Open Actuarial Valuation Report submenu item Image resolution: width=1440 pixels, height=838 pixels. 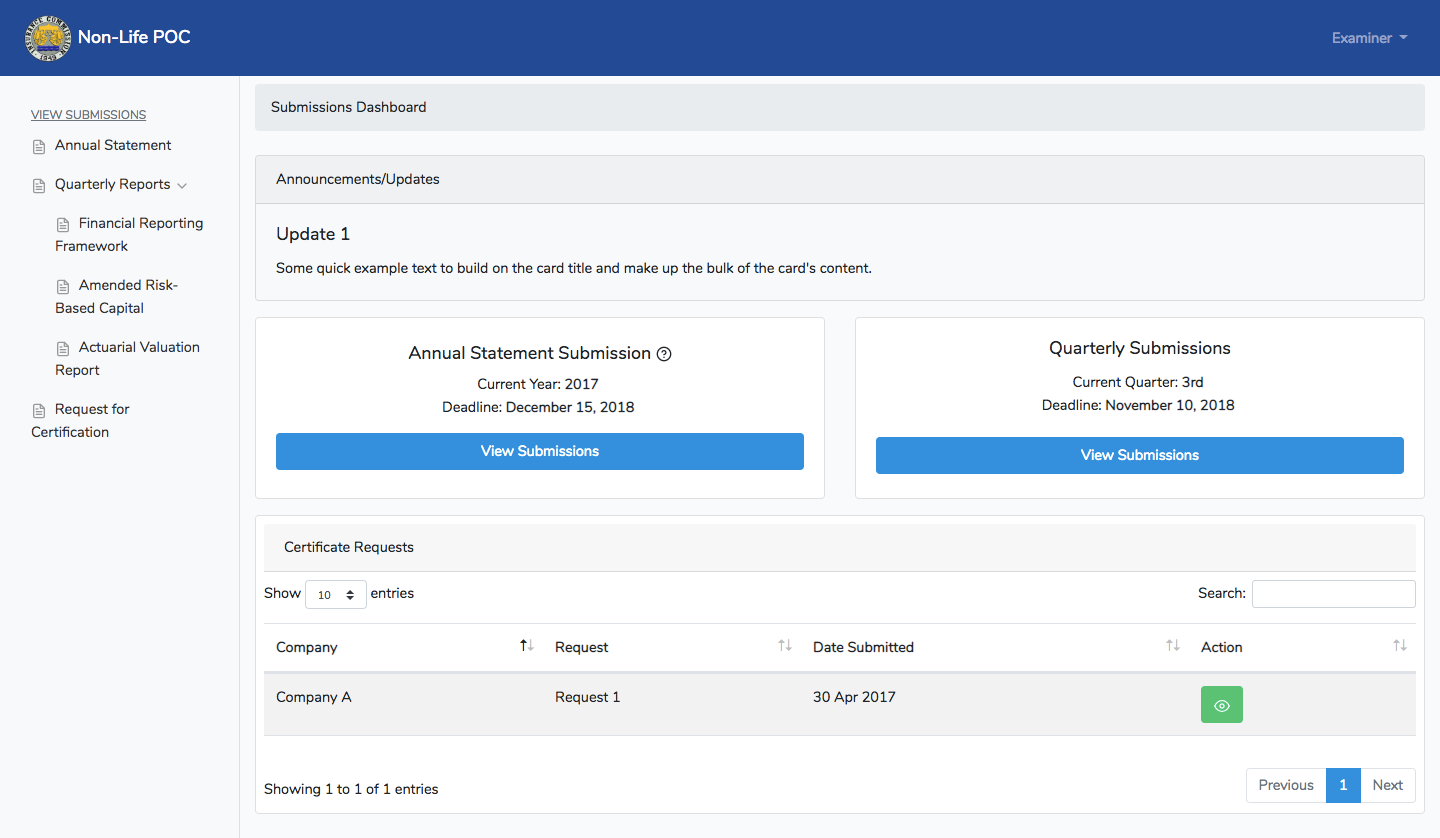(128, 358)
